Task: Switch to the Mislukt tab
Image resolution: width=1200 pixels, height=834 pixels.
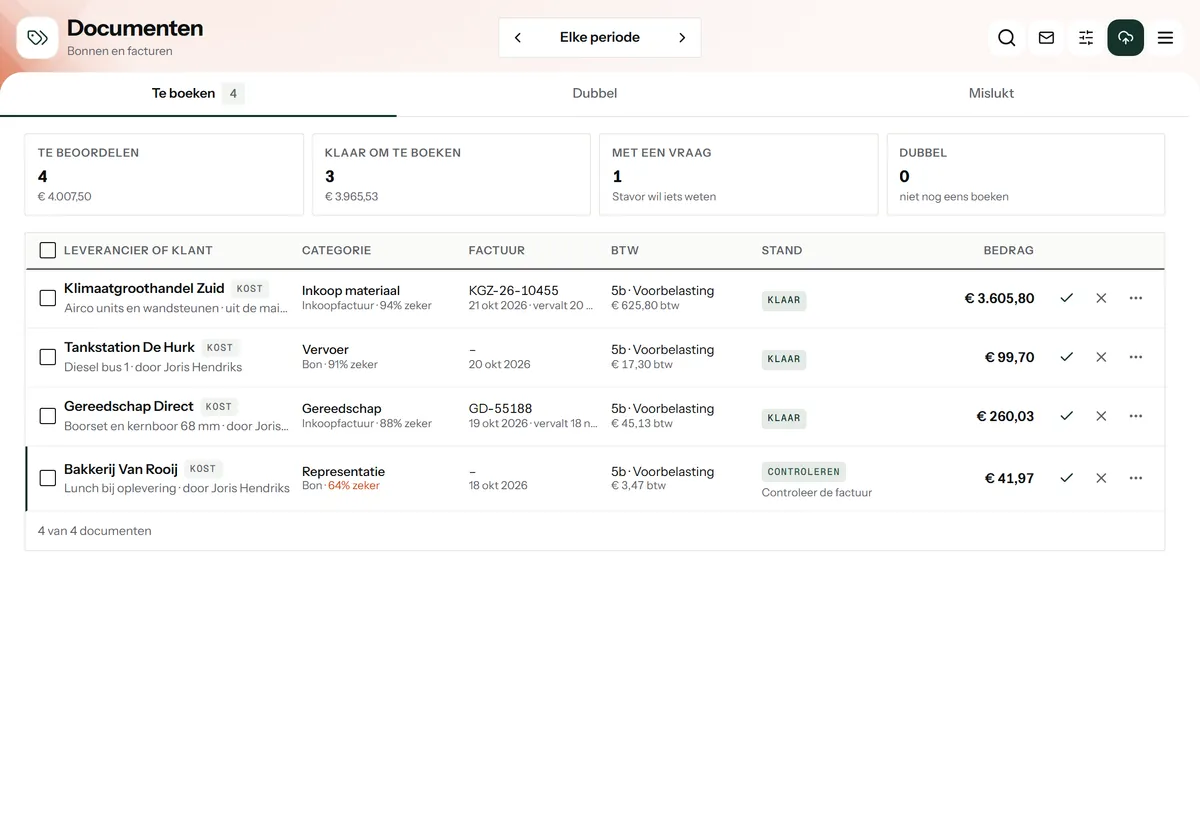Action: pos(992,94)
